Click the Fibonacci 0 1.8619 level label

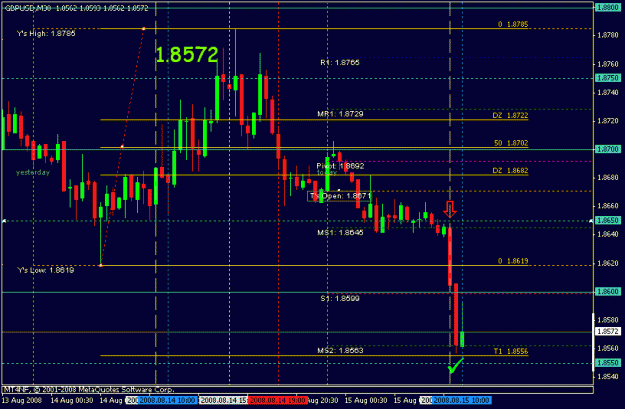pyautogui.click(x=513, y=261)
